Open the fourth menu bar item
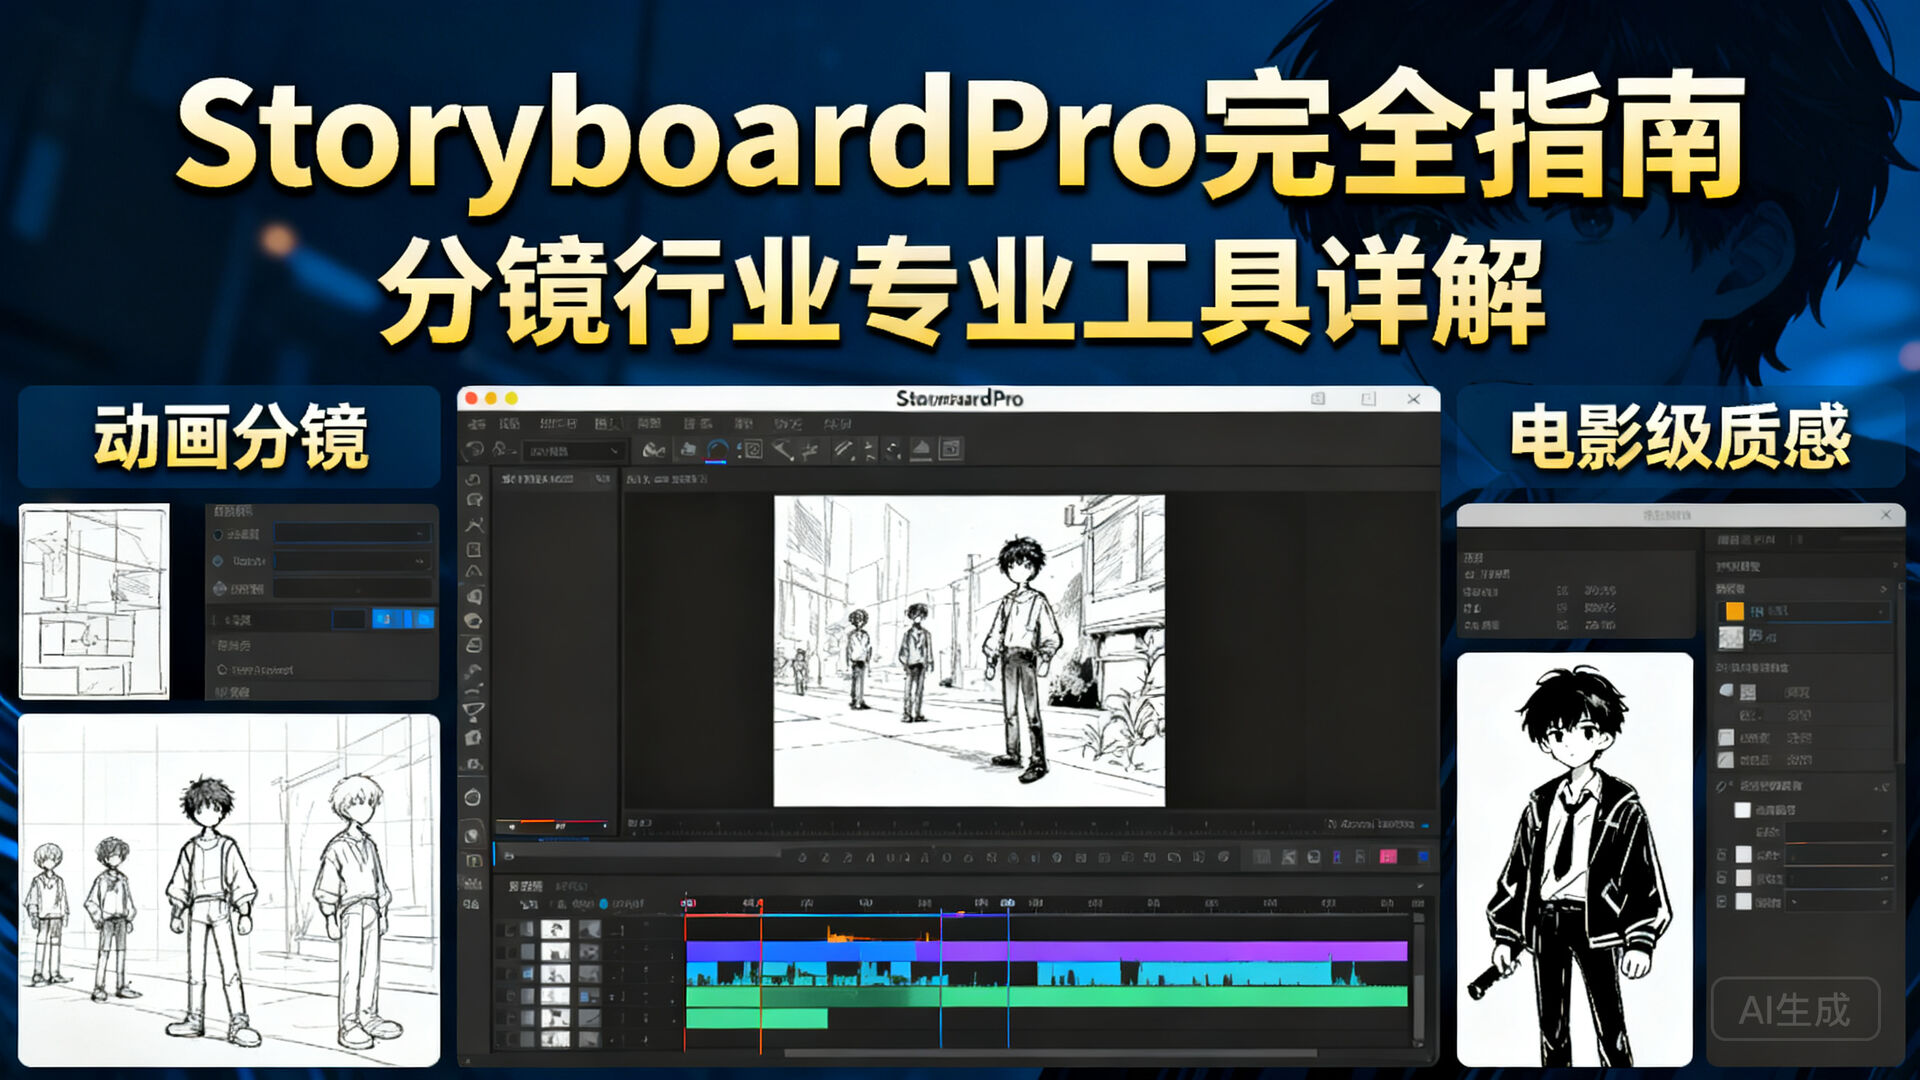This screenshot has height=1080, width=1920. tap(607, 424)
